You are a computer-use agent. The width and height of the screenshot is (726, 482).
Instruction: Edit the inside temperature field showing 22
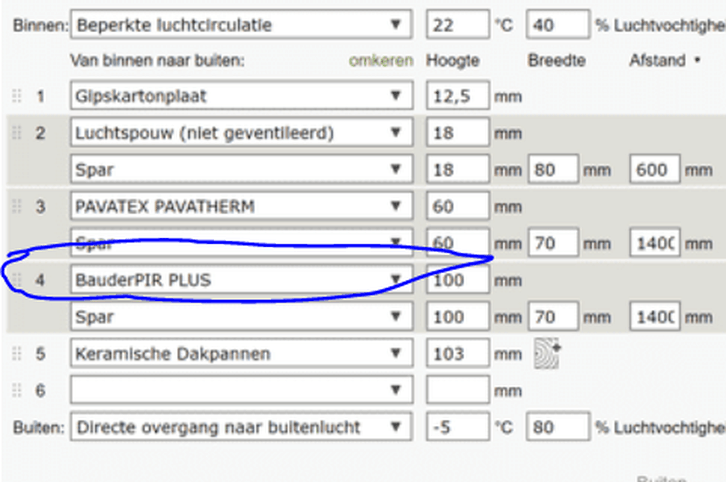pos(457,25)
